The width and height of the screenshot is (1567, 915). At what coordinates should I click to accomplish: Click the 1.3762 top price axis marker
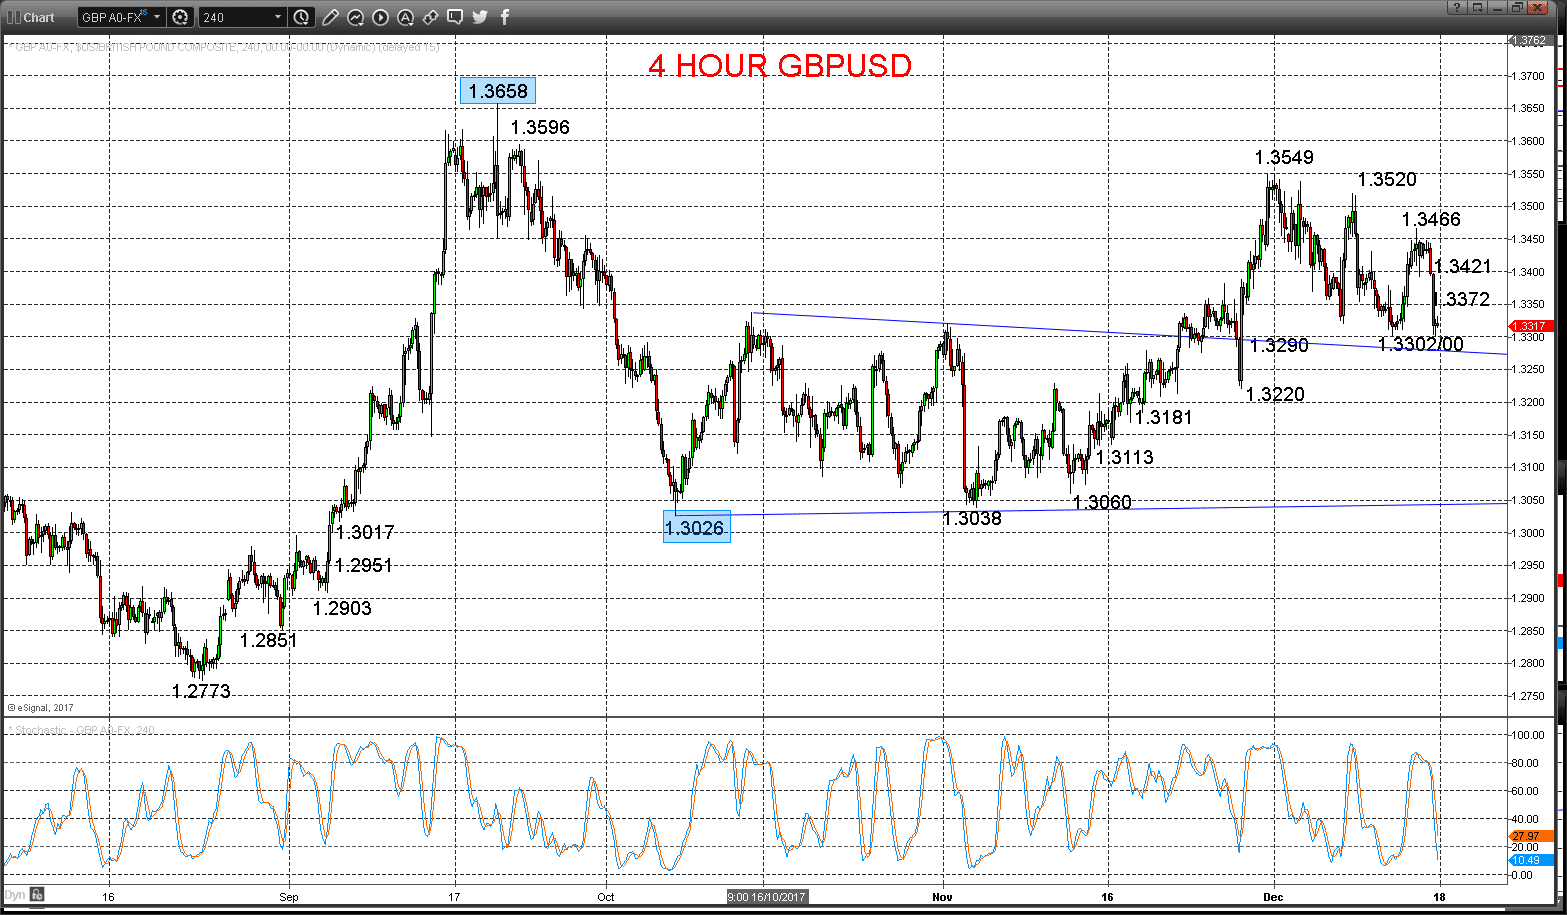(1530, 41)
